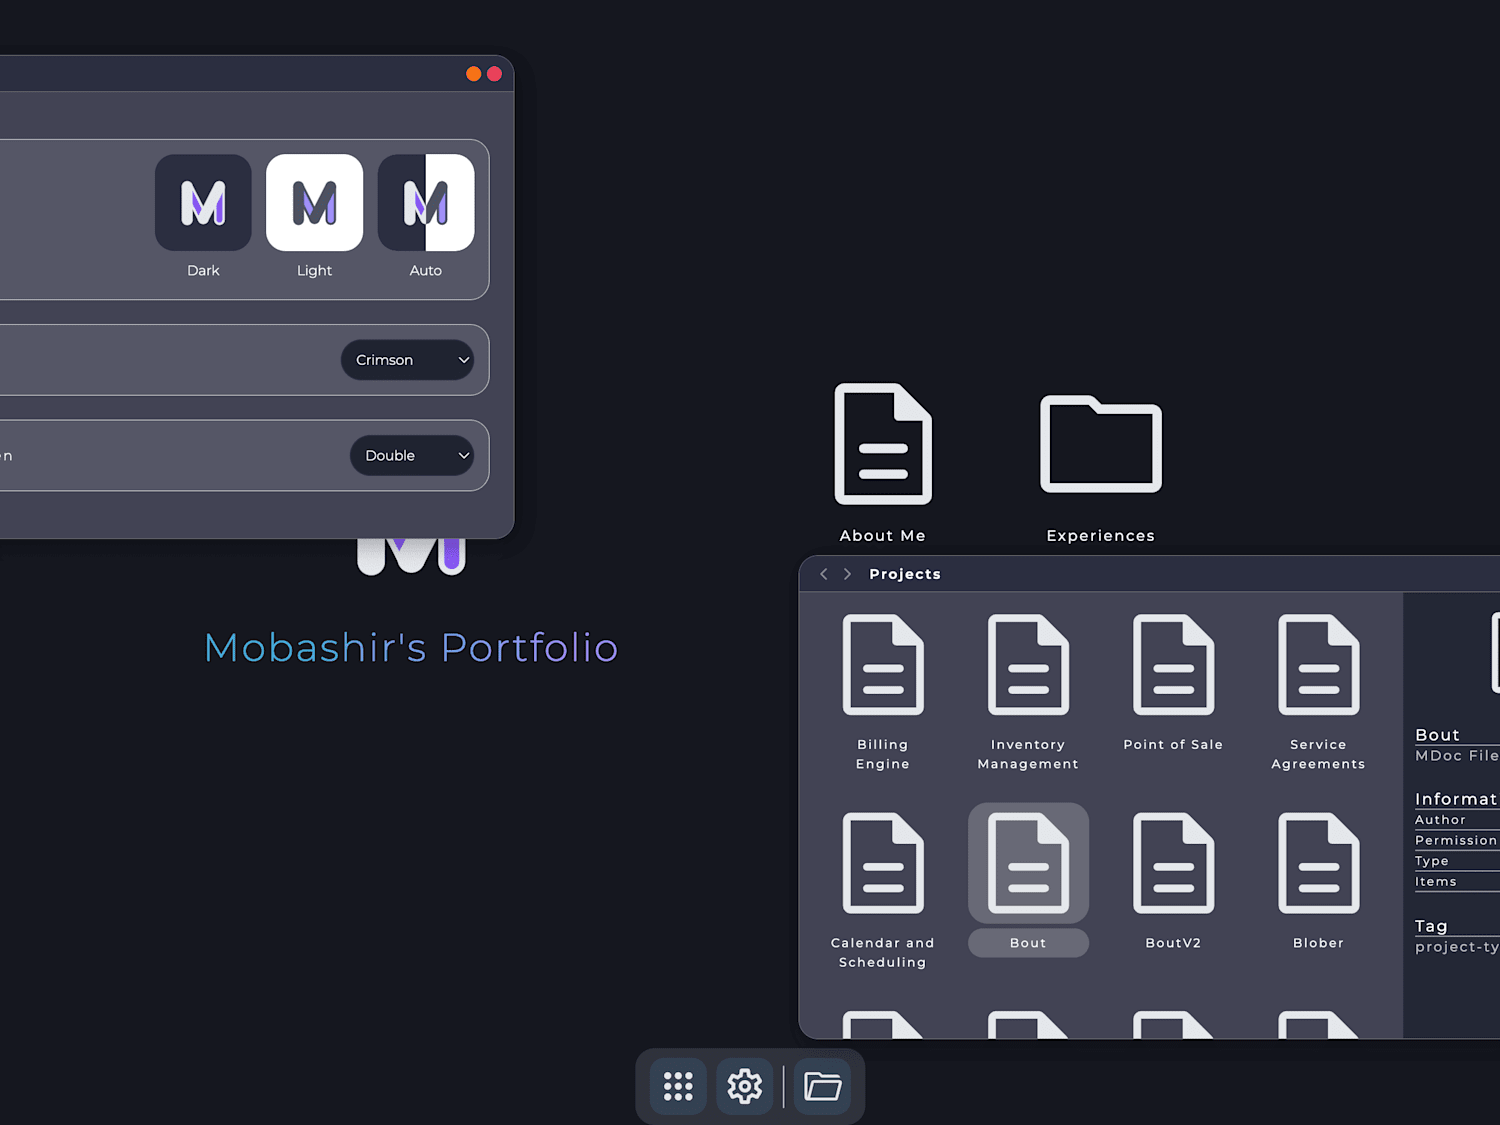Open the Crimson color dropdown
This screenshot has height=1125, width=1500.
point(408,360)
